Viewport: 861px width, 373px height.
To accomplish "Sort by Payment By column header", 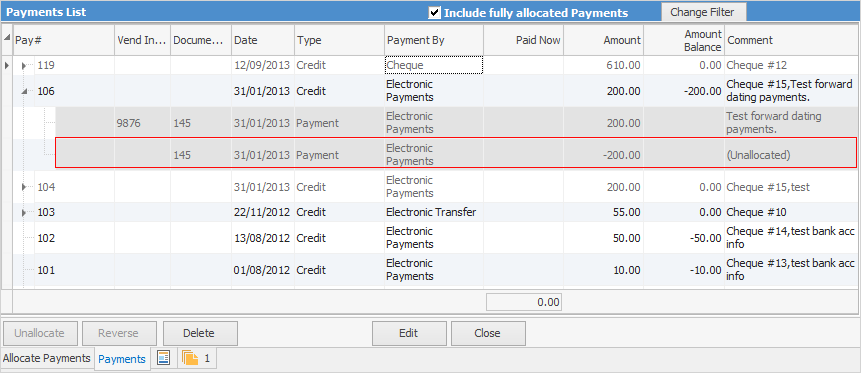I will [x=434, y=40].
